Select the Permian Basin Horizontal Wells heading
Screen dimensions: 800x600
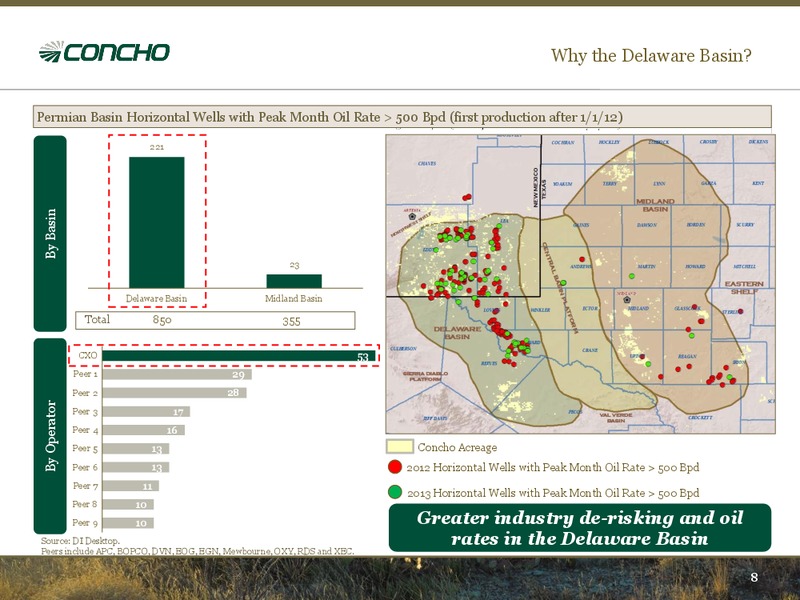(x=402, y=117)
